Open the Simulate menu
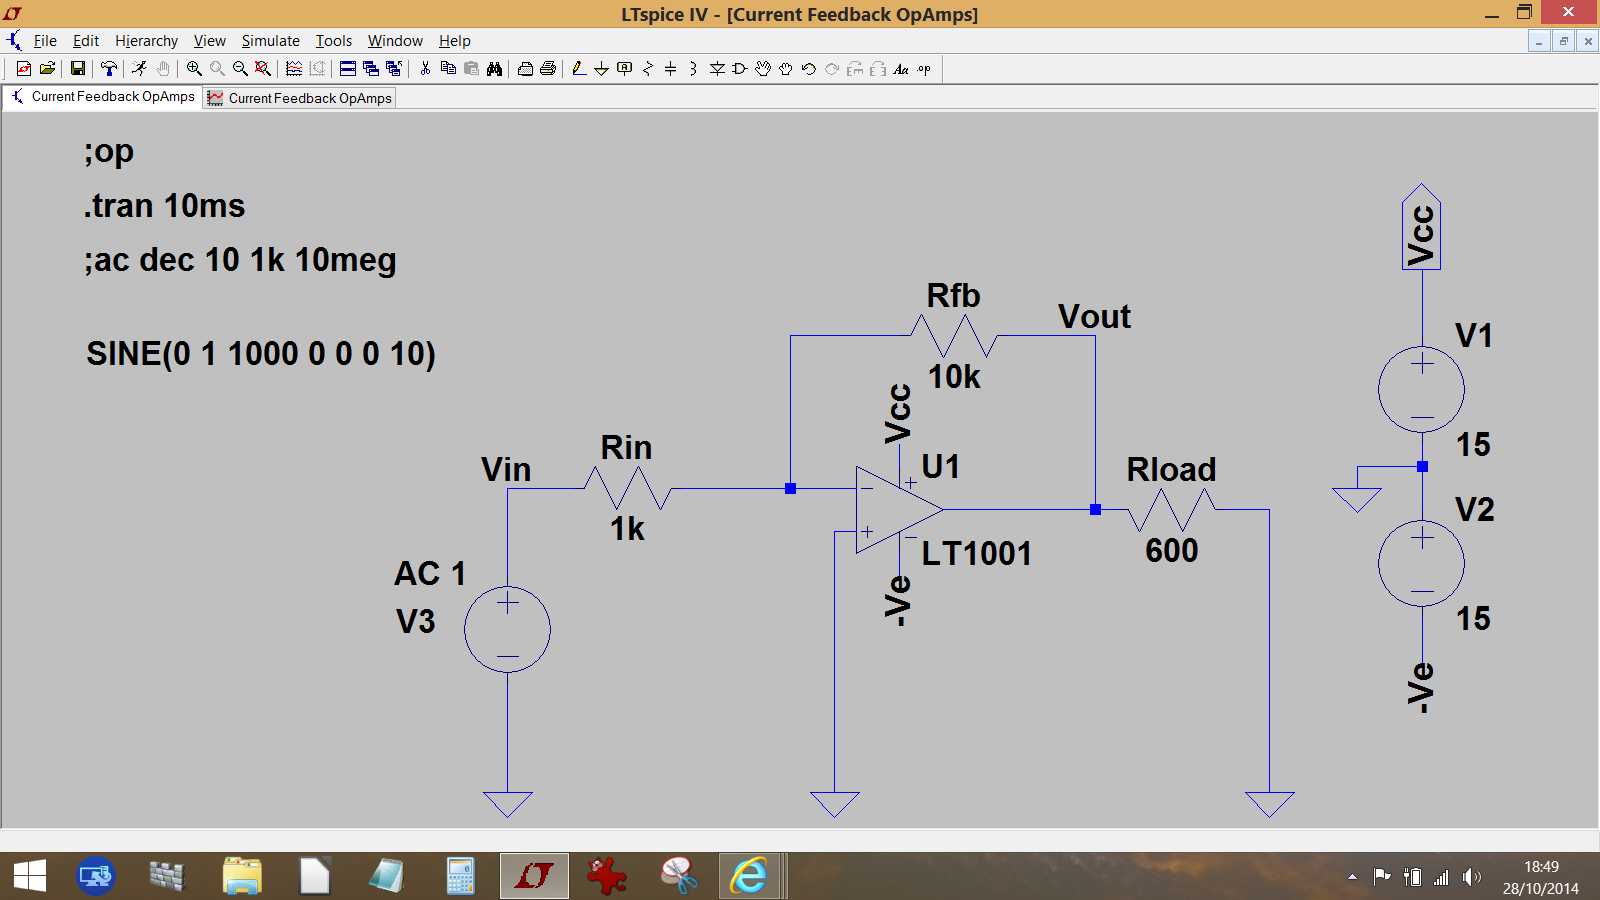This screenshot has height=900, width=1600. 271,41
